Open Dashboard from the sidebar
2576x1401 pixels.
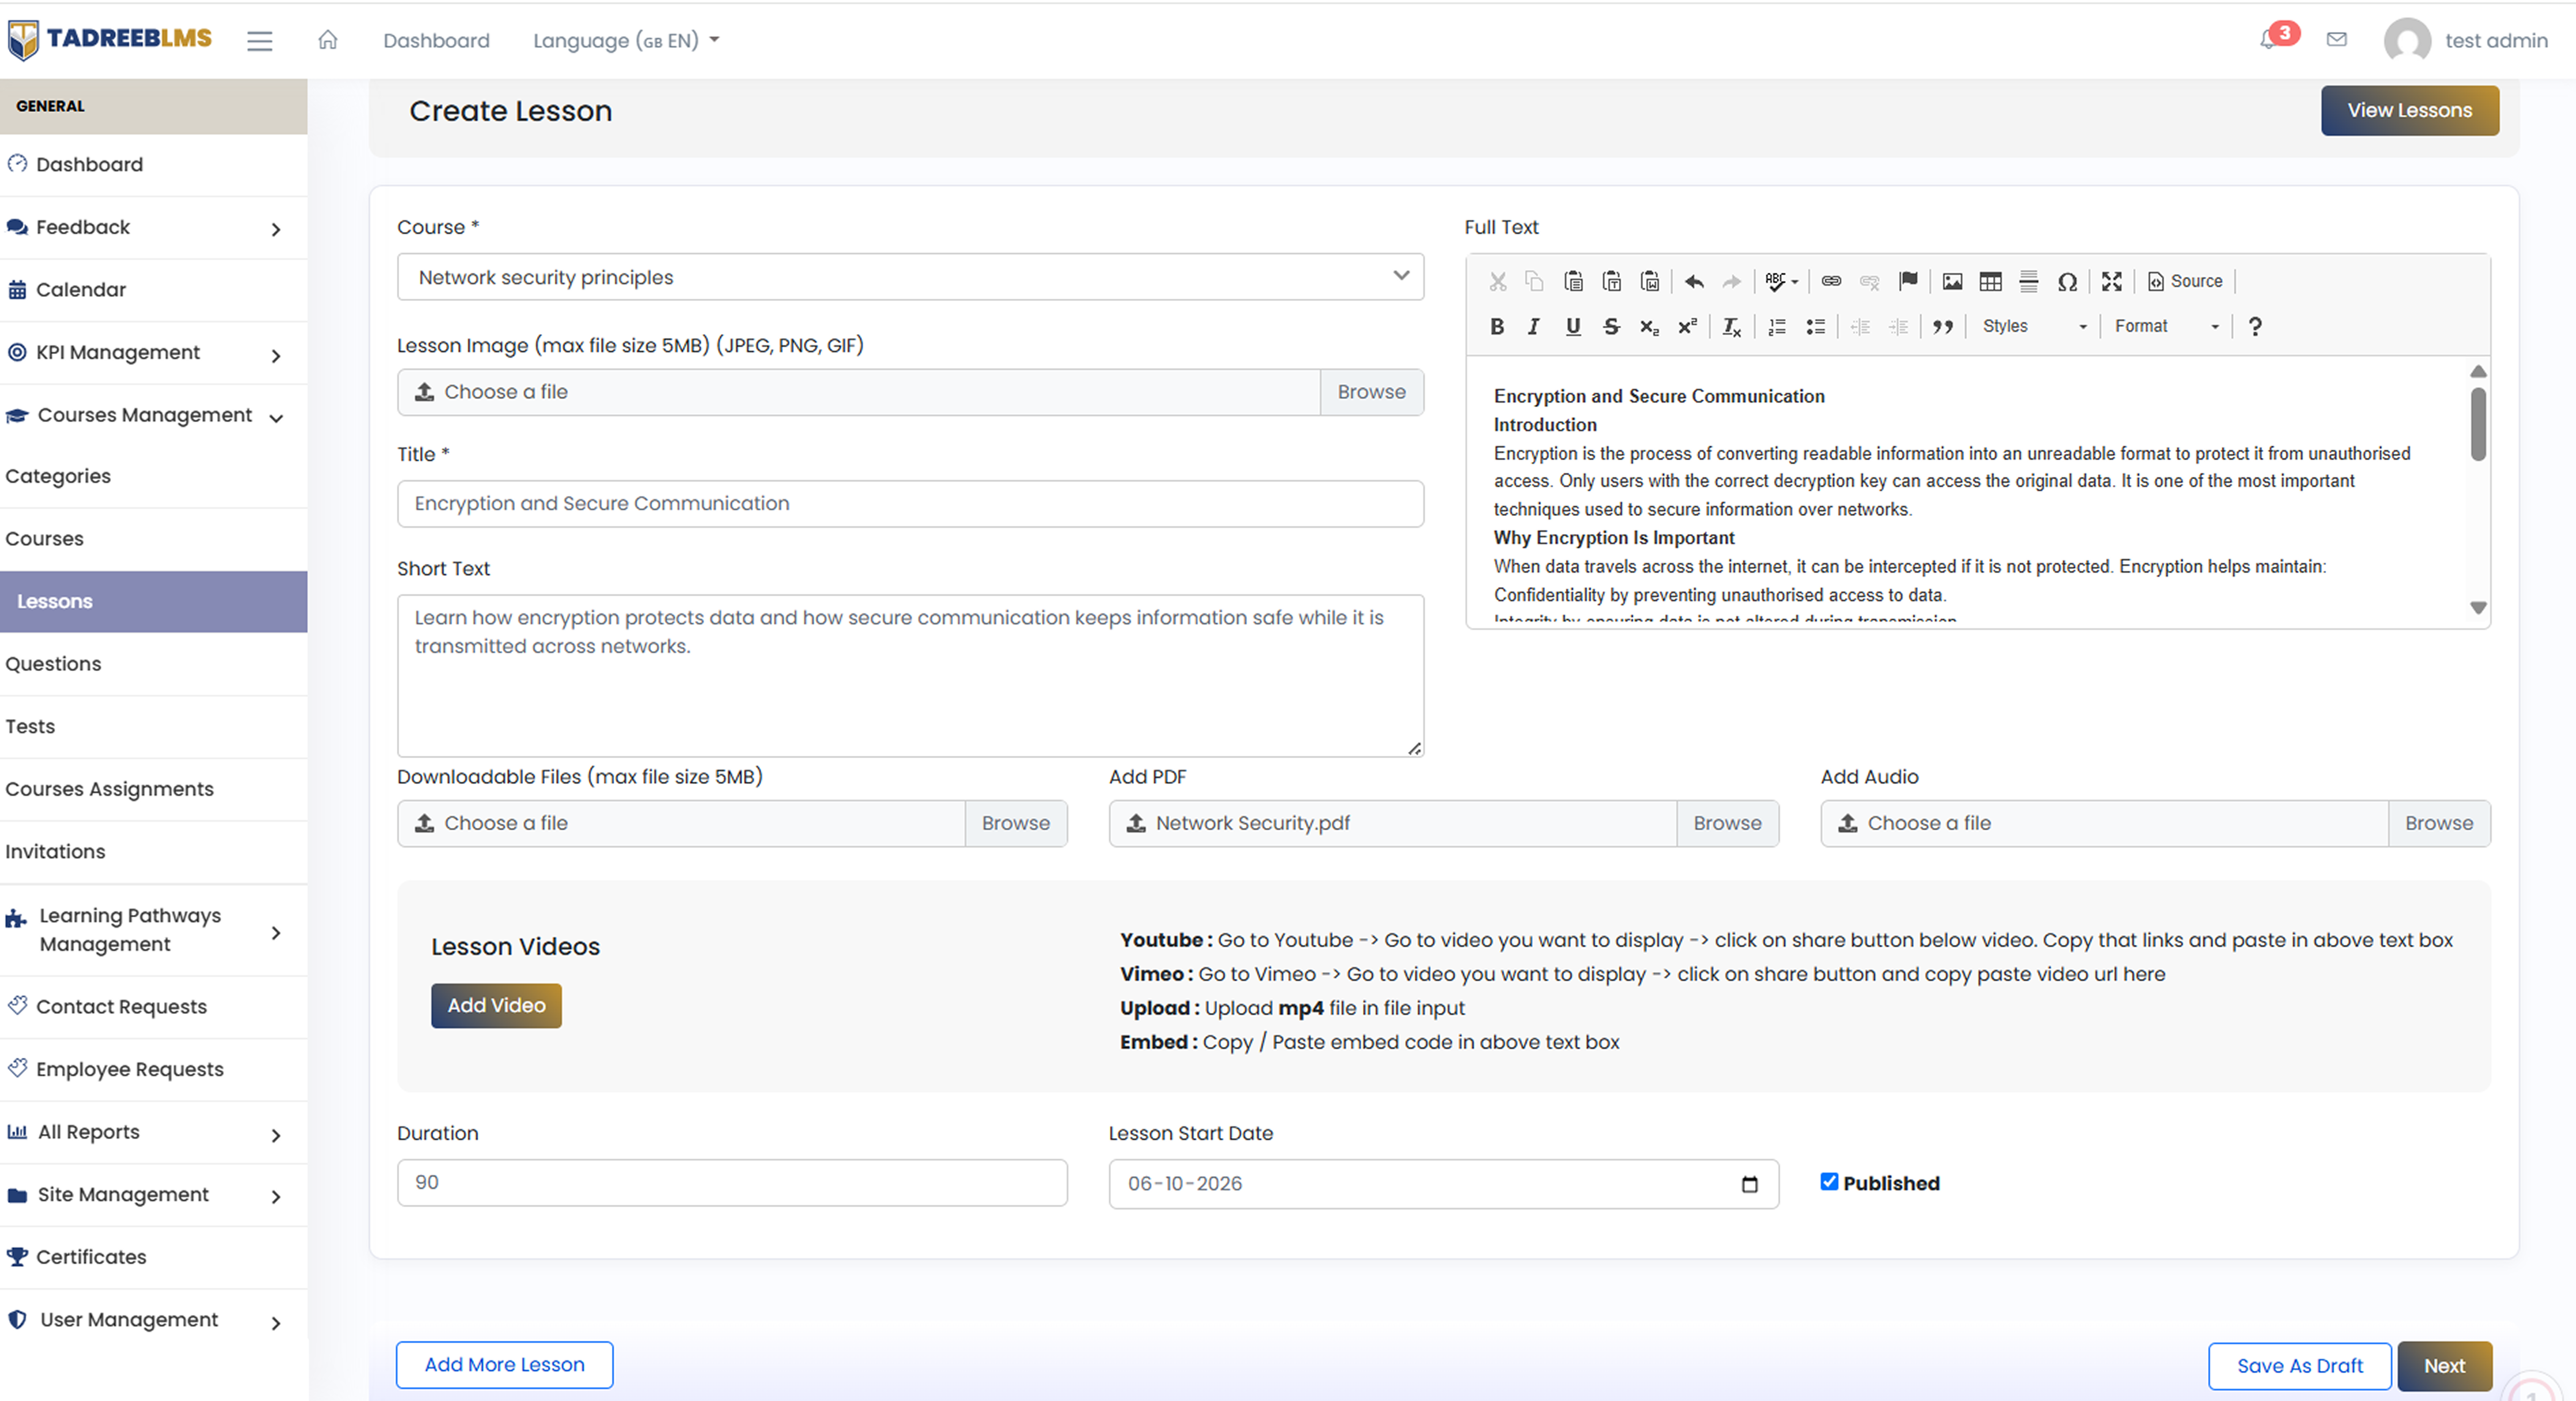pos(153,165)
